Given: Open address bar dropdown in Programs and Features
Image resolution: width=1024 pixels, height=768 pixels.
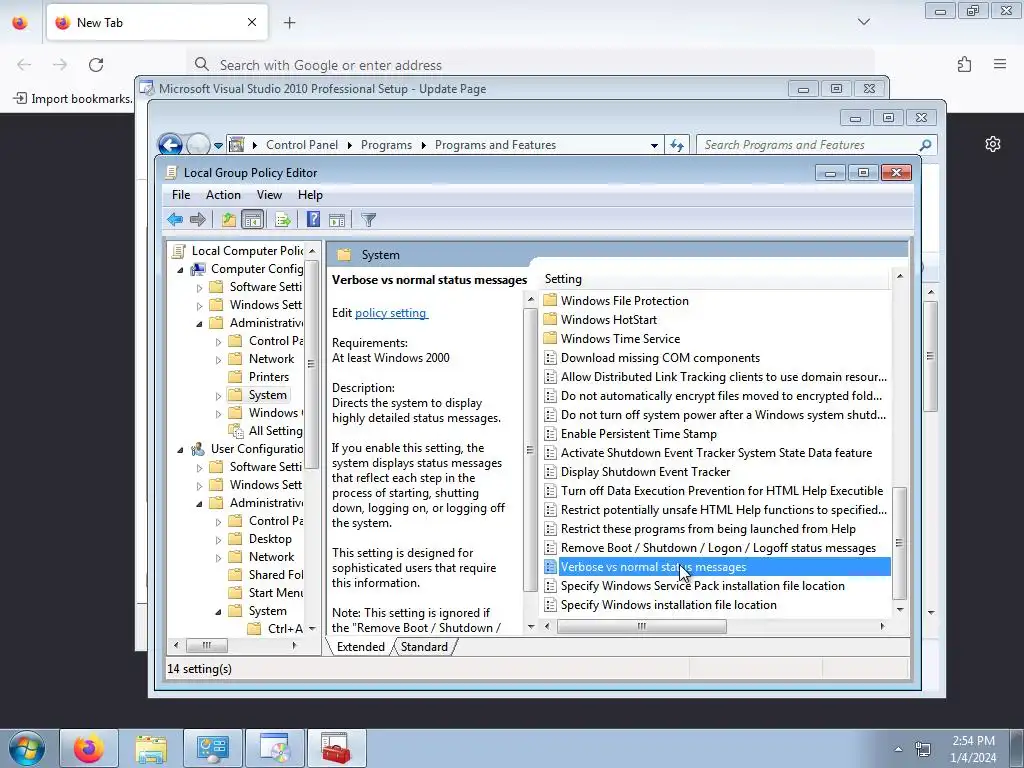Looking at the screenshot, I should click(x=654, y=146).
